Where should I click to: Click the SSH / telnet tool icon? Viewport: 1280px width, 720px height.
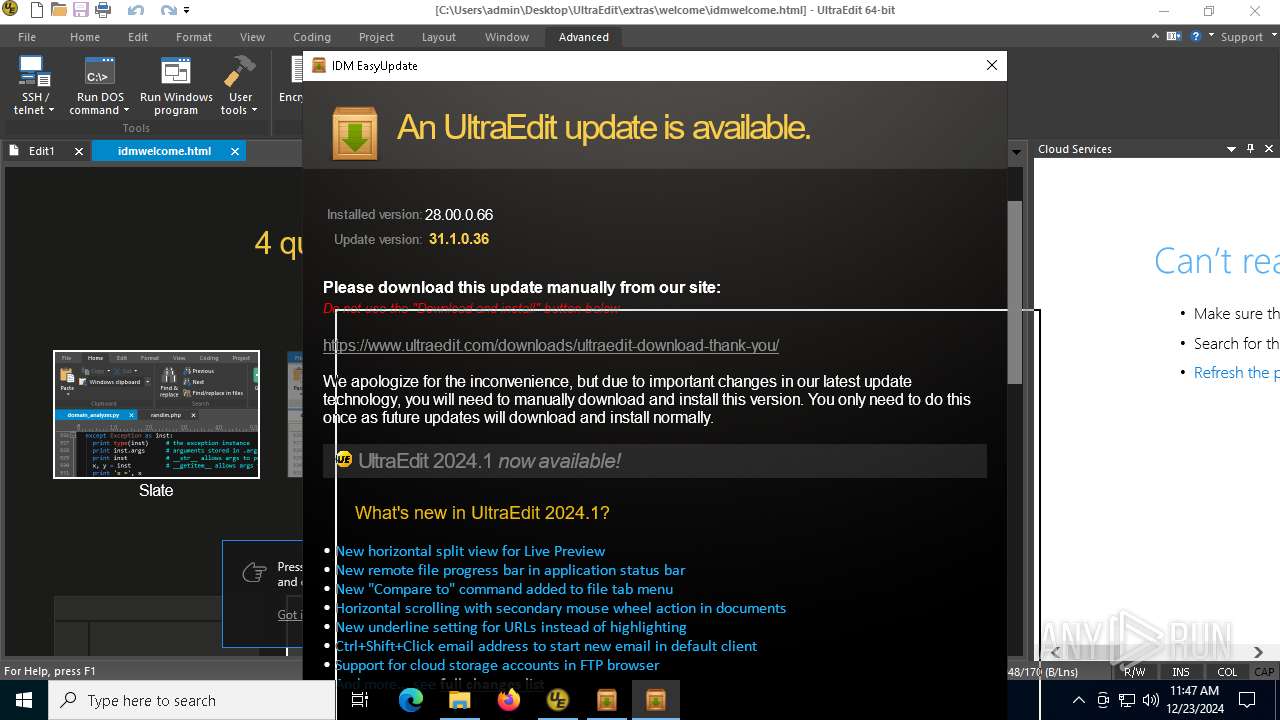(34, 72)
